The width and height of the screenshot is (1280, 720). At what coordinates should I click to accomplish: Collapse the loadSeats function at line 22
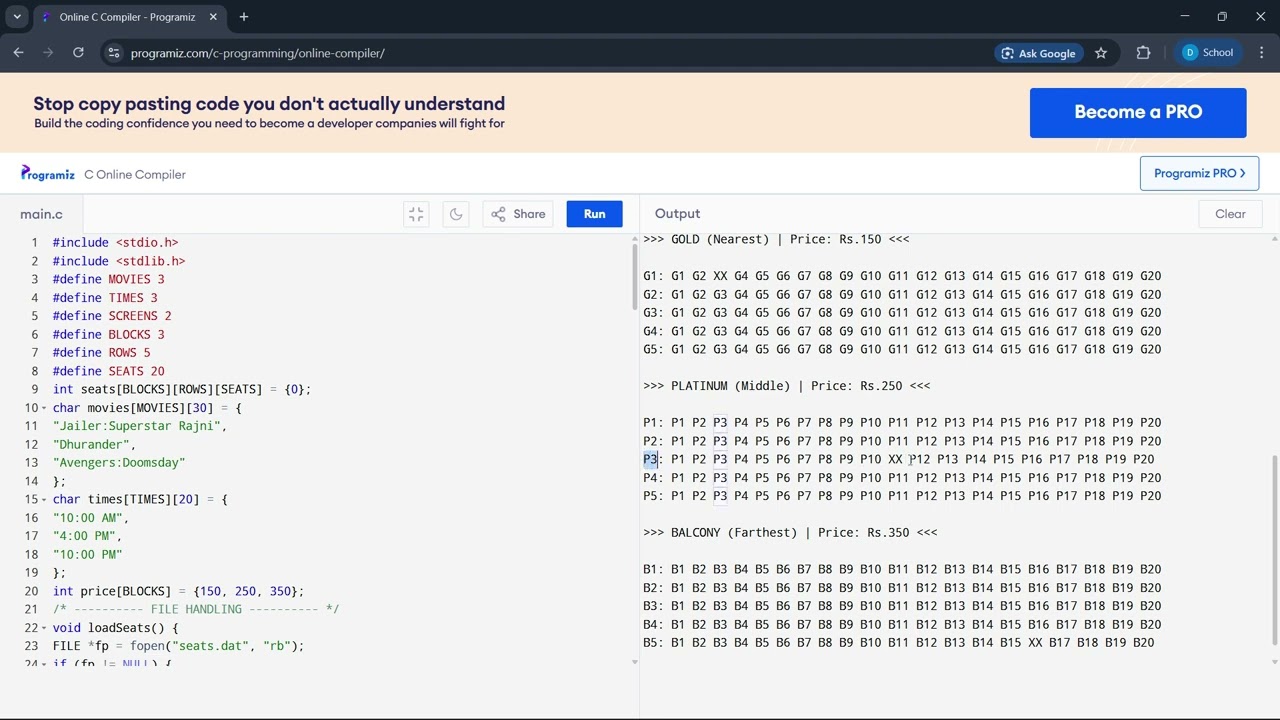tap(45, 628)
